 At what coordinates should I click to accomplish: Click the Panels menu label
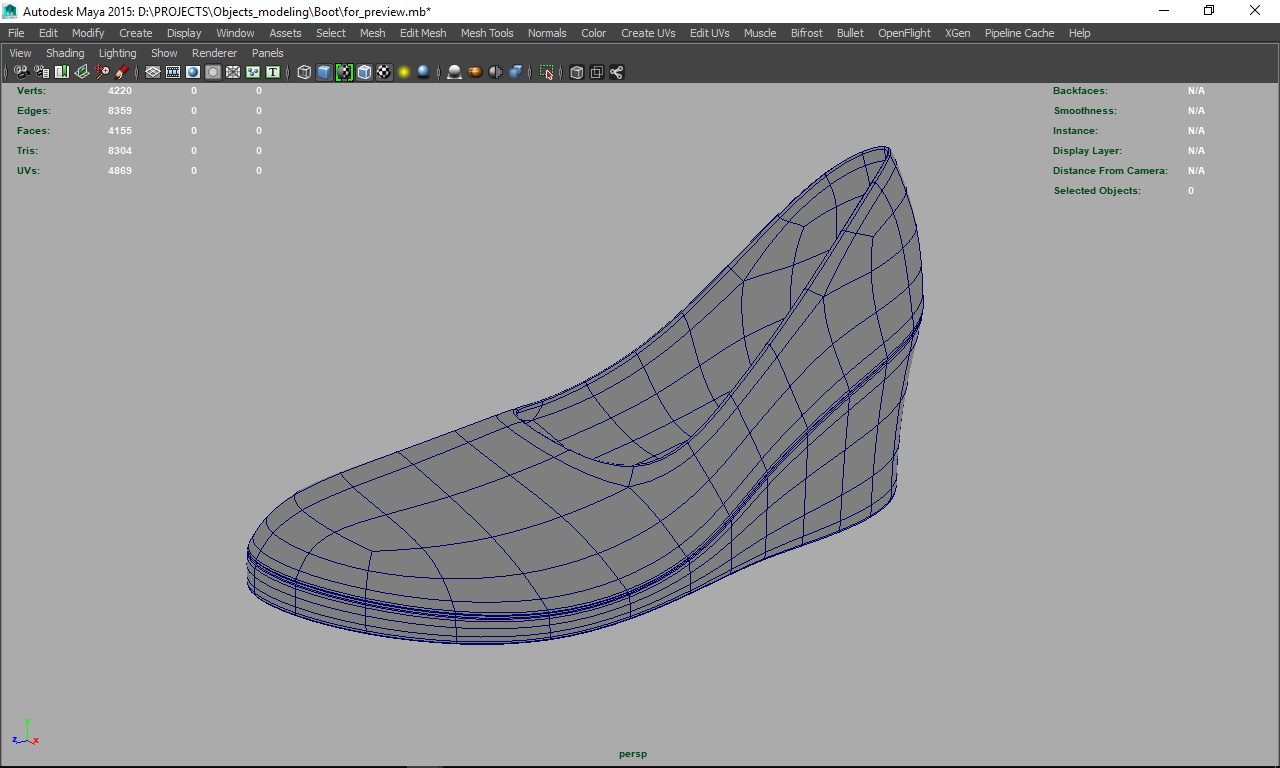click(x=267, y=53)
